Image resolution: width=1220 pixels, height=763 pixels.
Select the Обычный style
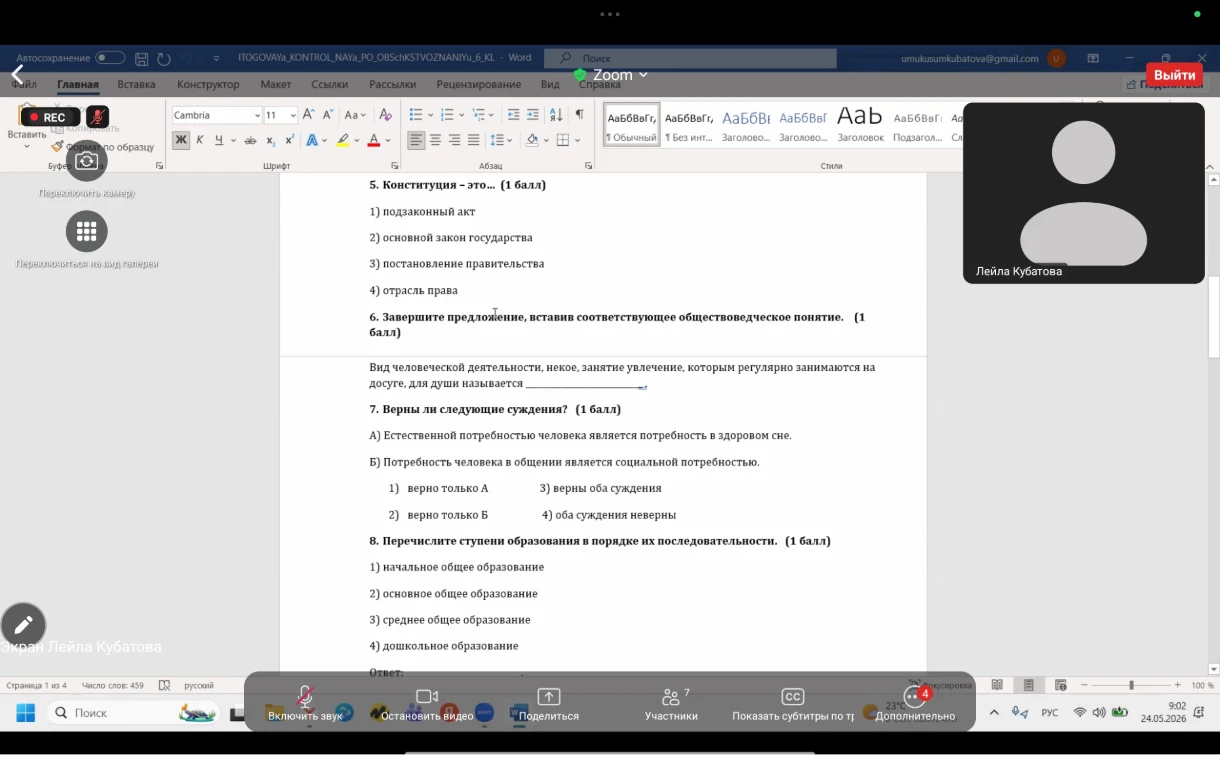click(632, 126)
